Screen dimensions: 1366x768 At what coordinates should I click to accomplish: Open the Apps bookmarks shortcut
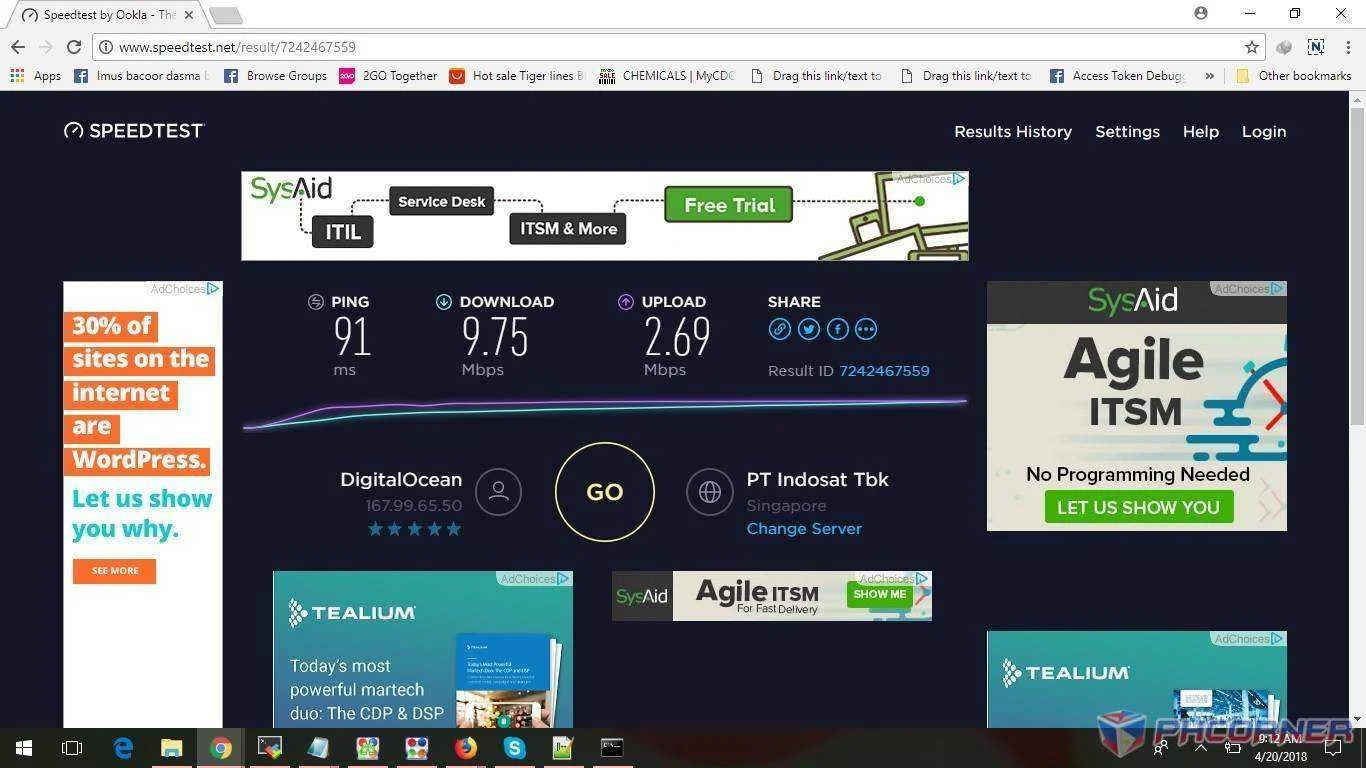[x=36, y=75]
